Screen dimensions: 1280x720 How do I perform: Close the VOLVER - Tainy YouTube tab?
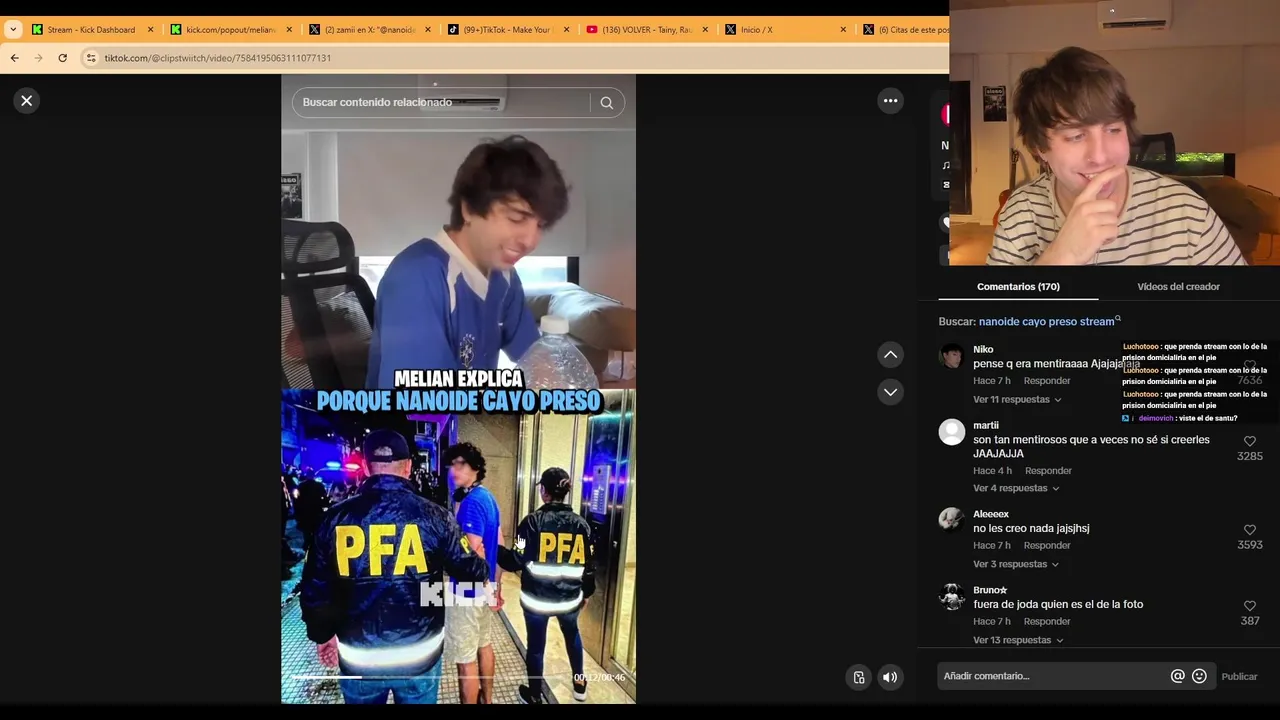coord(705,30)
